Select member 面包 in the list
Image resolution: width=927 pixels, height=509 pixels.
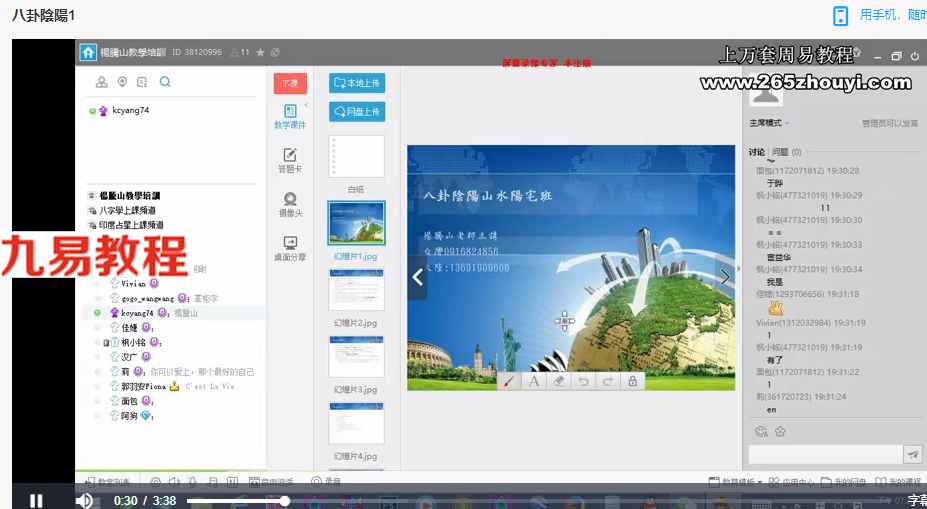[x=131, y=401]
